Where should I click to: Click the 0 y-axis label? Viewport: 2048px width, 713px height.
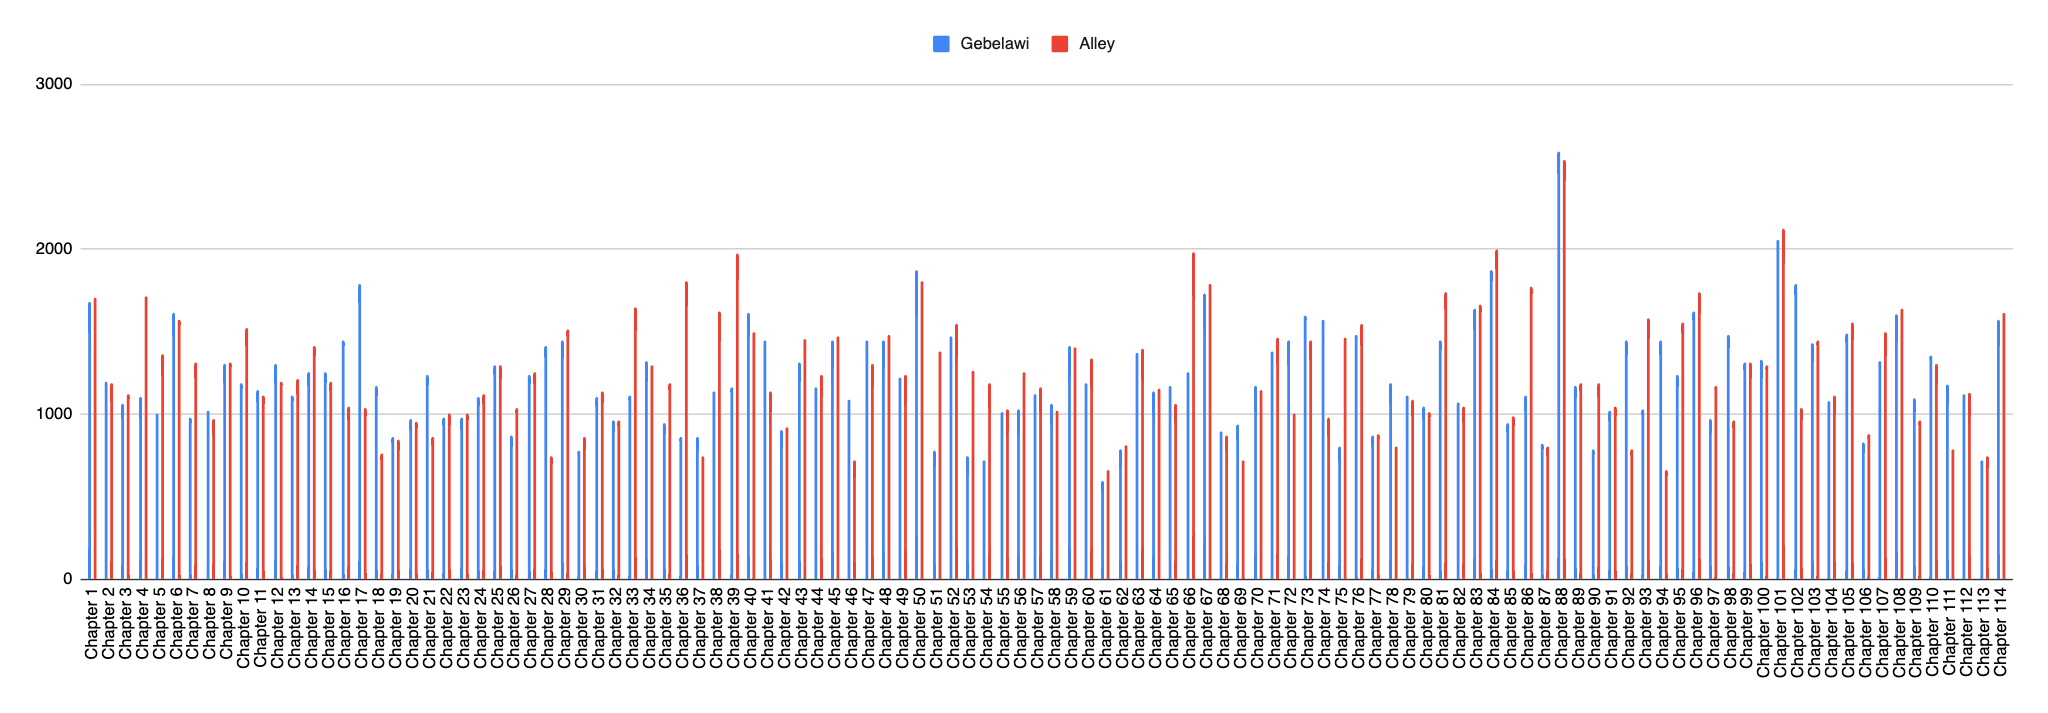[x=68, y=579]
